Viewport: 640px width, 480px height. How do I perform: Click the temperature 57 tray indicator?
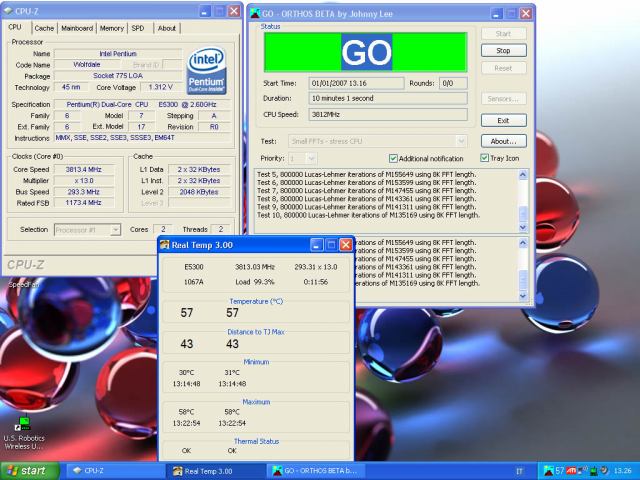point(560,471)
